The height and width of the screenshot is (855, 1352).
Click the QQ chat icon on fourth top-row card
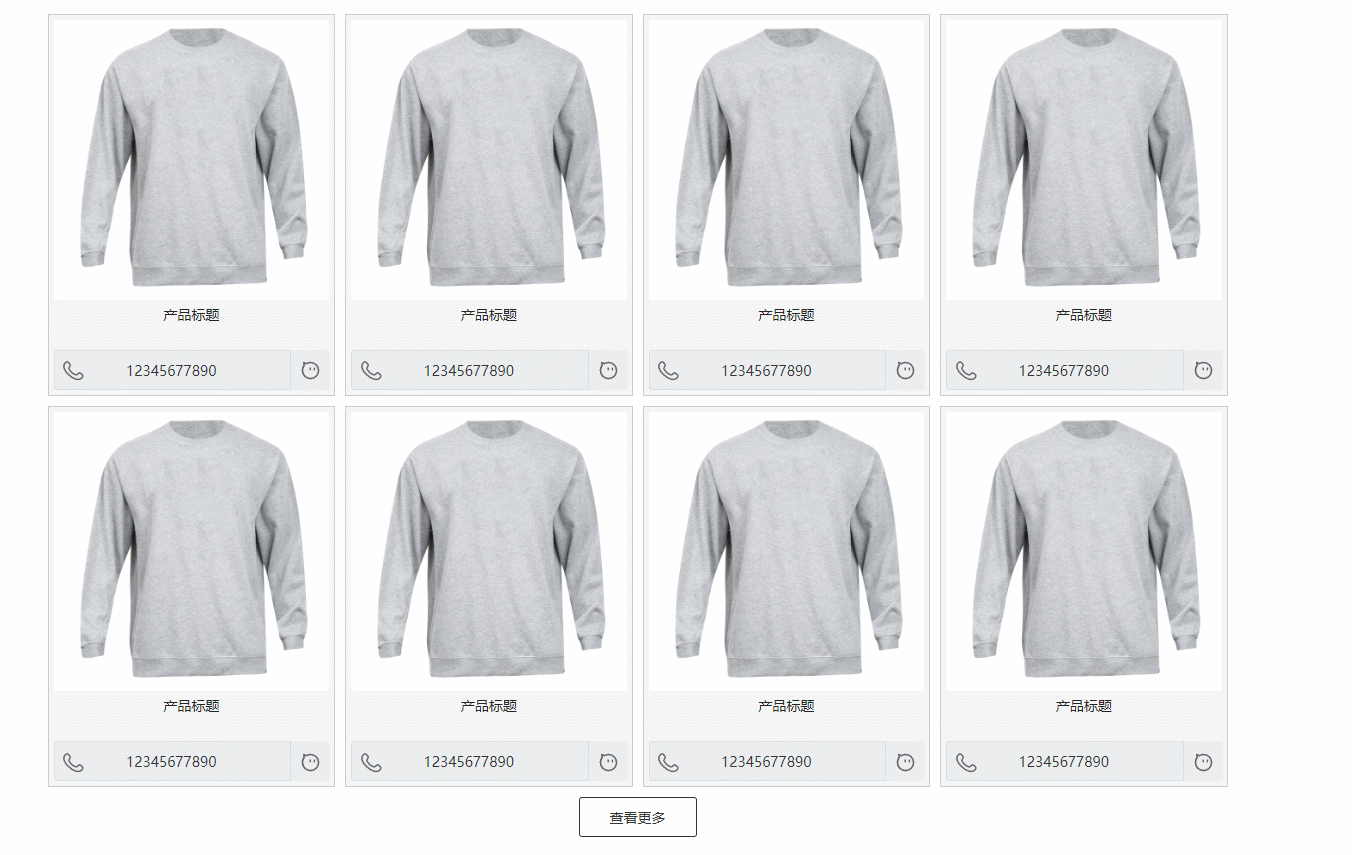tap(1203, 370)
